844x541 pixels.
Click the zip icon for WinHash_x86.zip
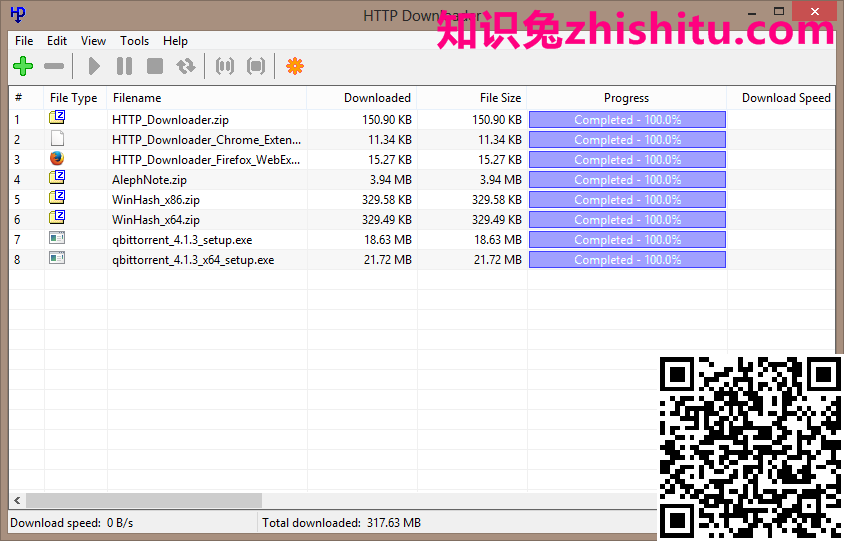point(57,197)
